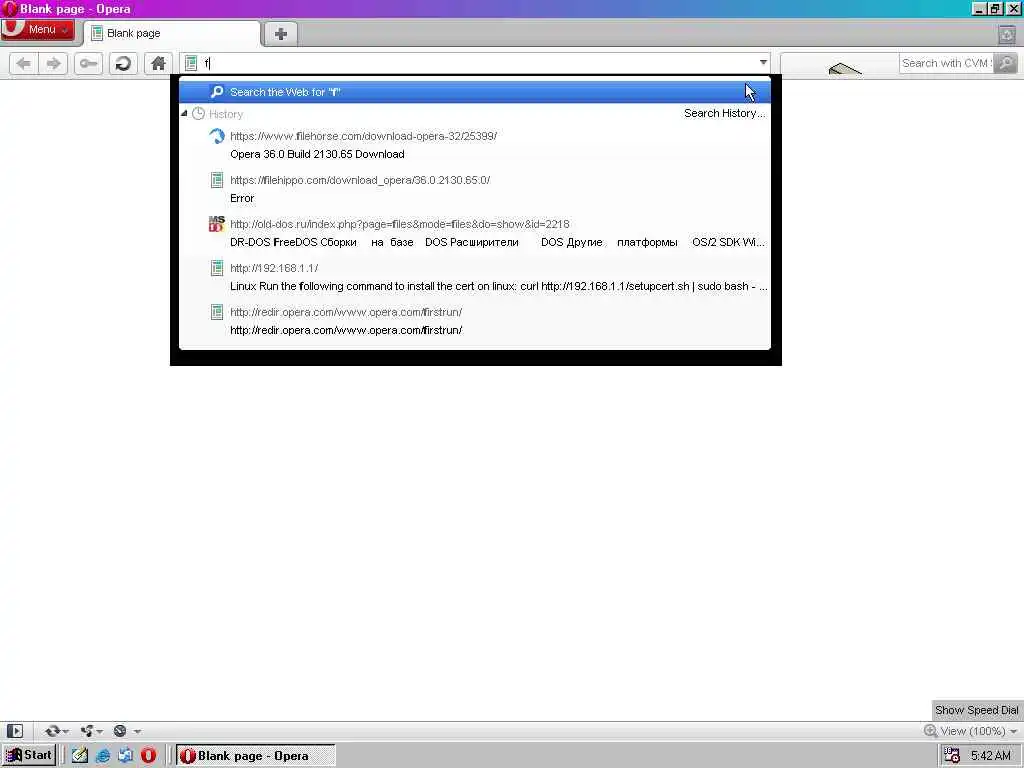Click the page icon next to filehippo.com entry

click(x=217, y=180)
